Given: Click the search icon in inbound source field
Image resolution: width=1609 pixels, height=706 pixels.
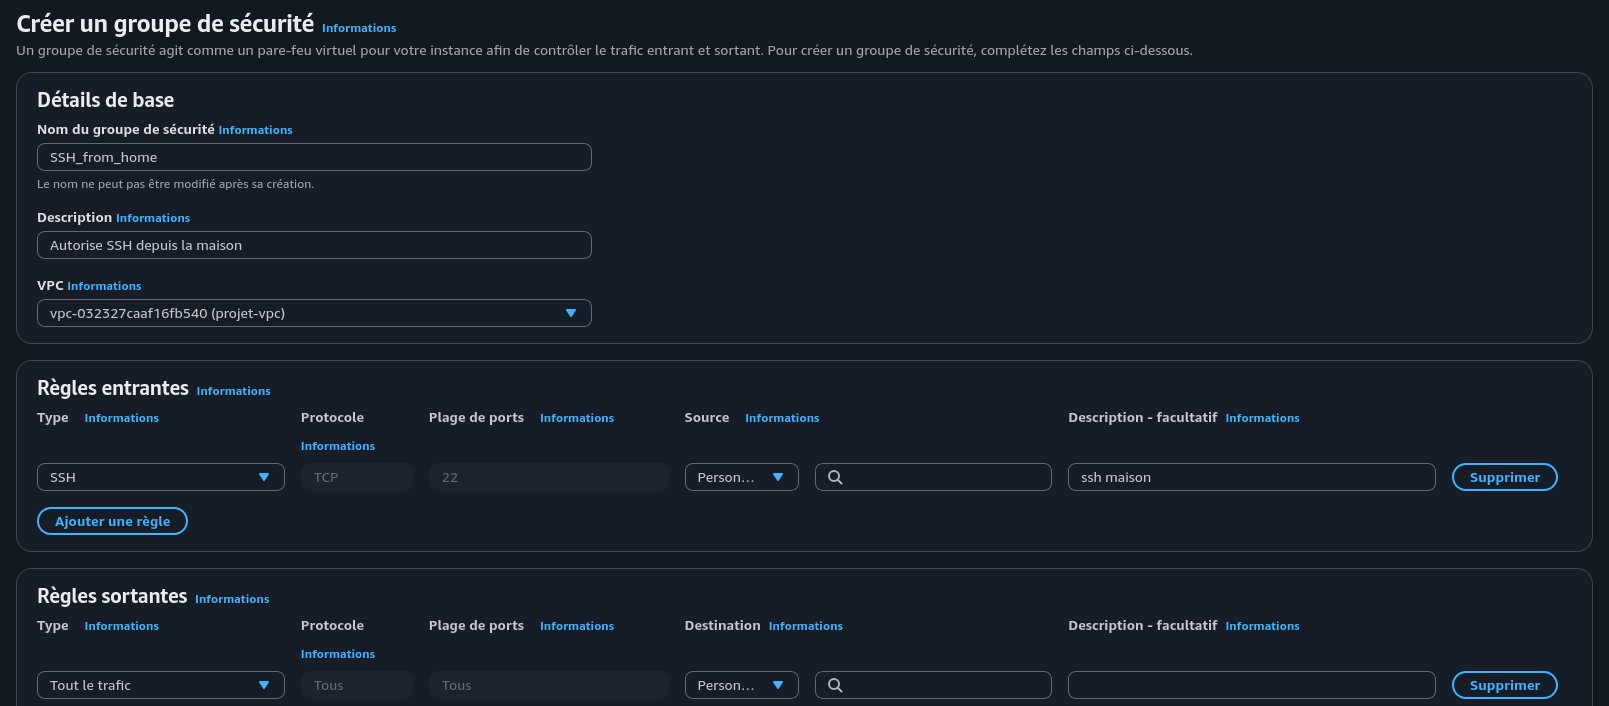Looking at the screenshot, I should point(835,477).
